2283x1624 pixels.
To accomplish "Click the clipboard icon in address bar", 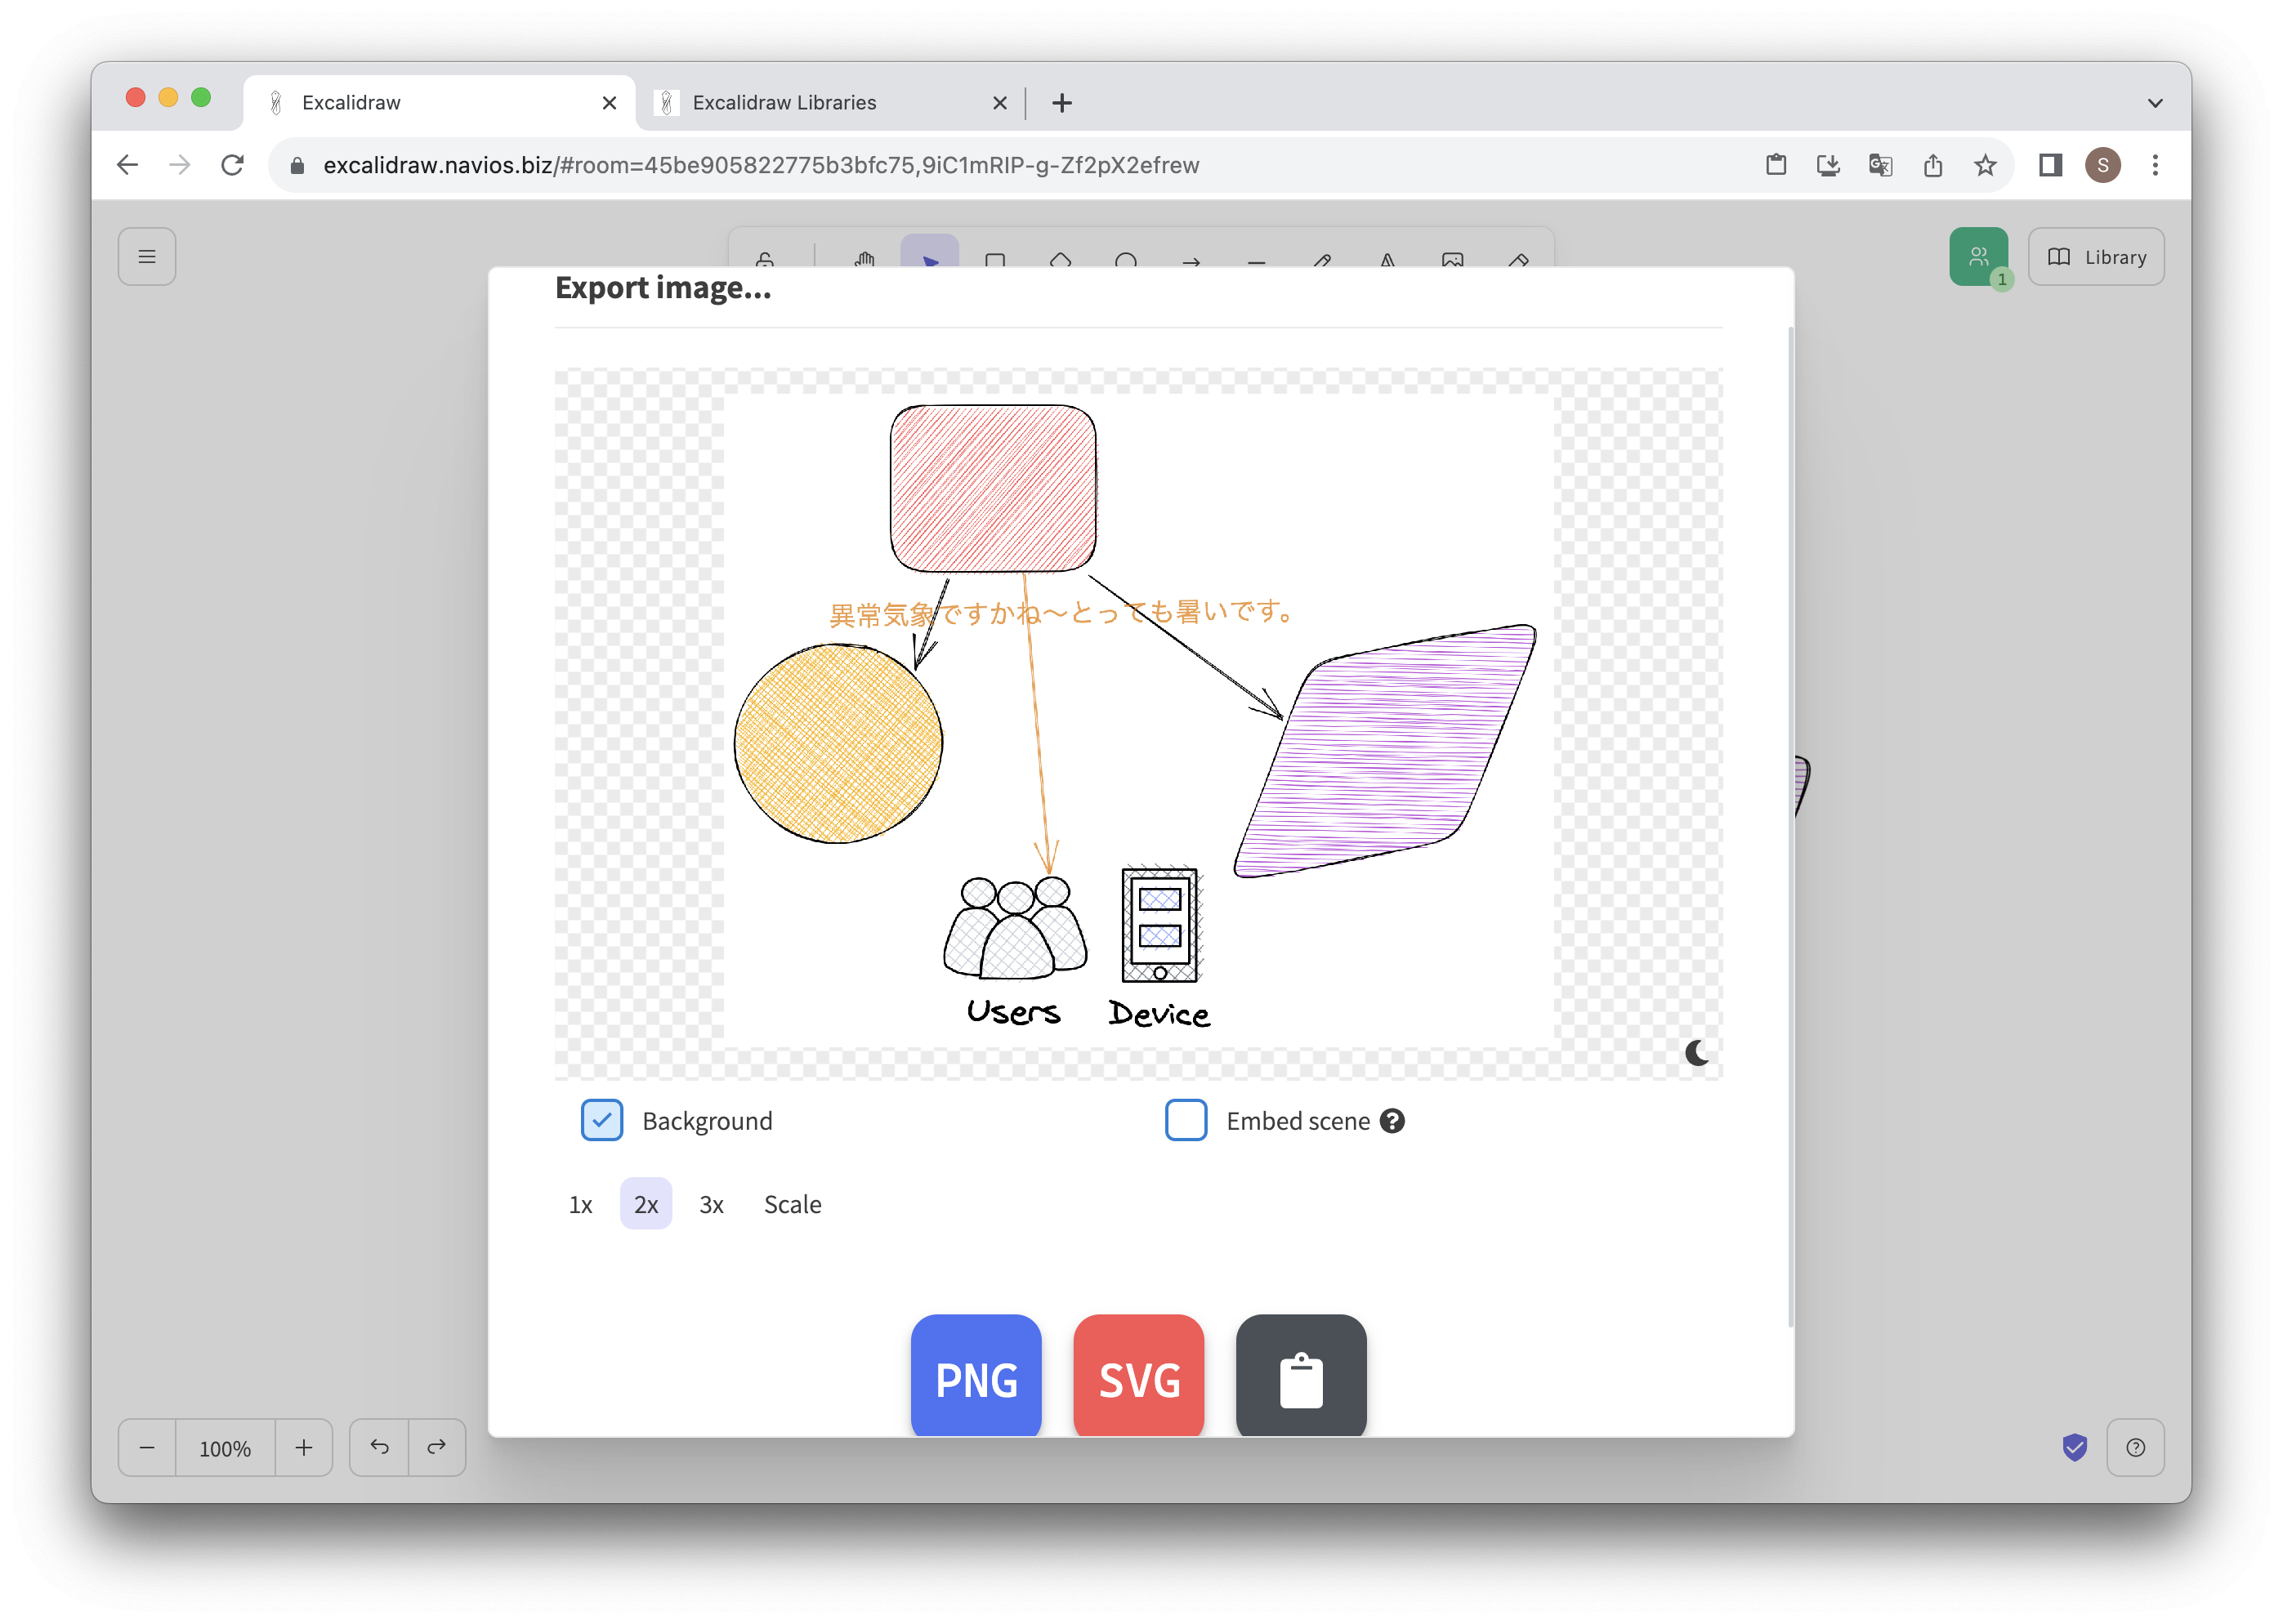I will 1776,165.
